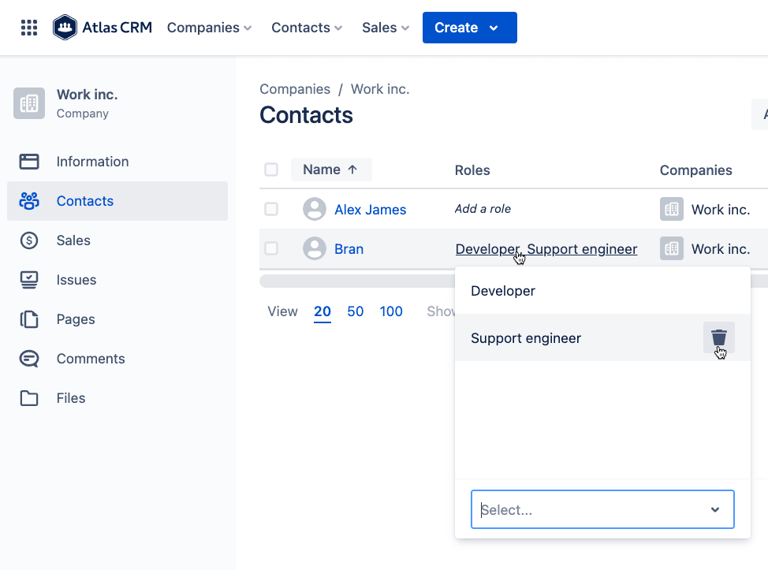This screenshot has height=570, width=768.
Task: Click the Issues sidebar icon
Action: coord(29,280)
